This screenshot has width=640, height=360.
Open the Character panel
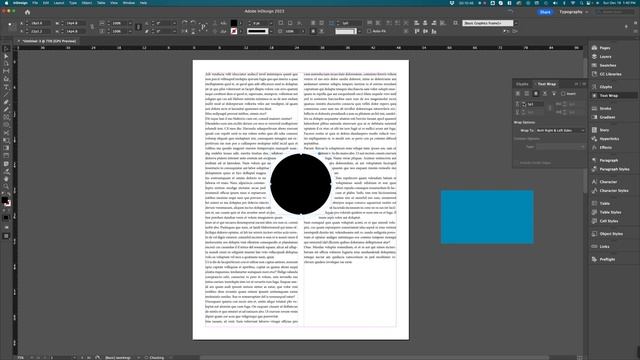click(x=608, y=182)
